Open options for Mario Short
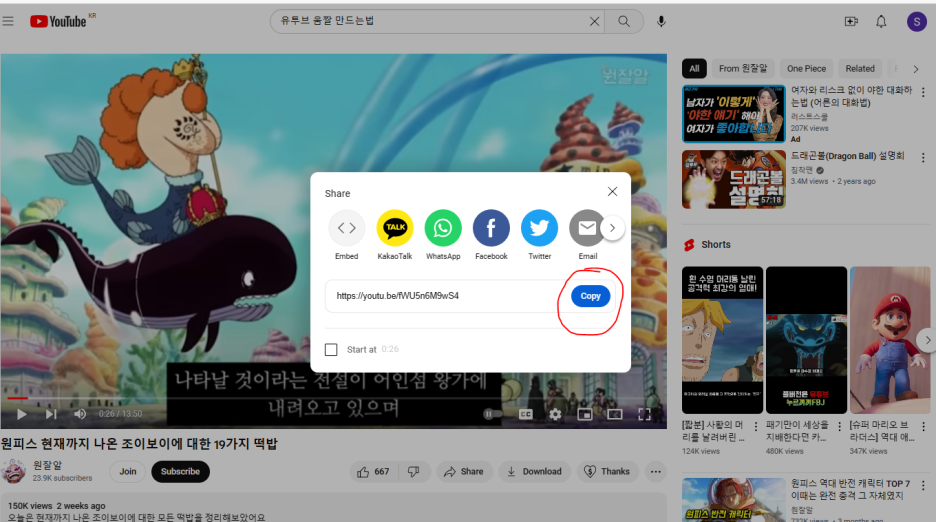The width and height of the screenshot is (936, 522). tap(923, 426)
